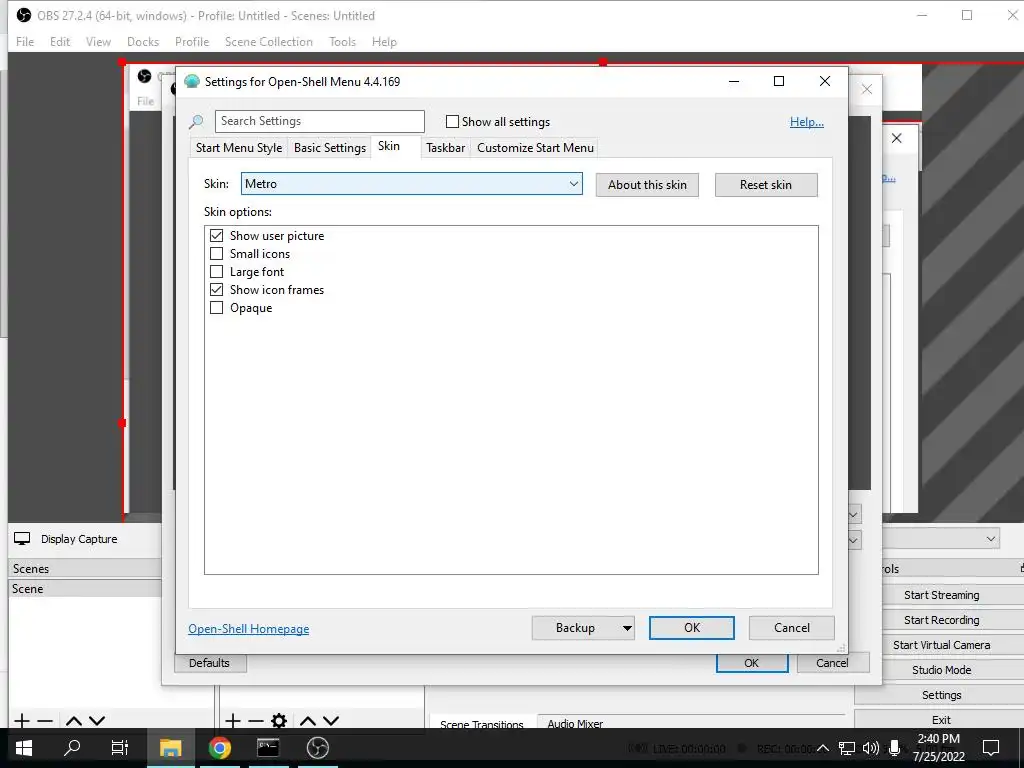
Task: Uncheck Show icon frames
Action: (x=216, y=289)
